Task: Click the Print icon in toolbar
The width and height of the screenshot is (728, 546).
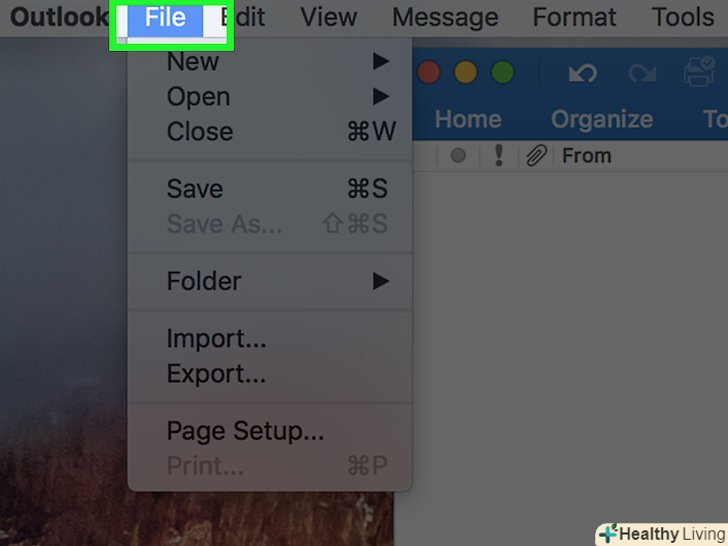Action: pos(699,72)
